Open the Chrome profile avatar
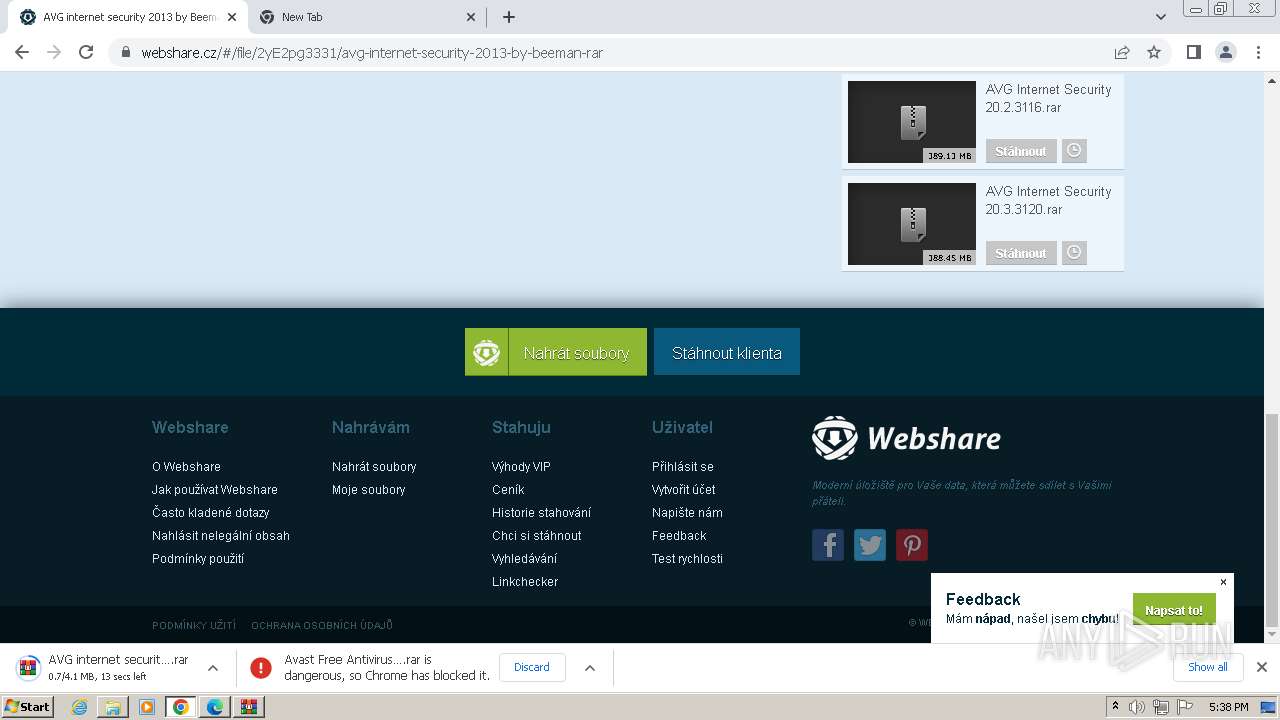 click(1225, 52)
